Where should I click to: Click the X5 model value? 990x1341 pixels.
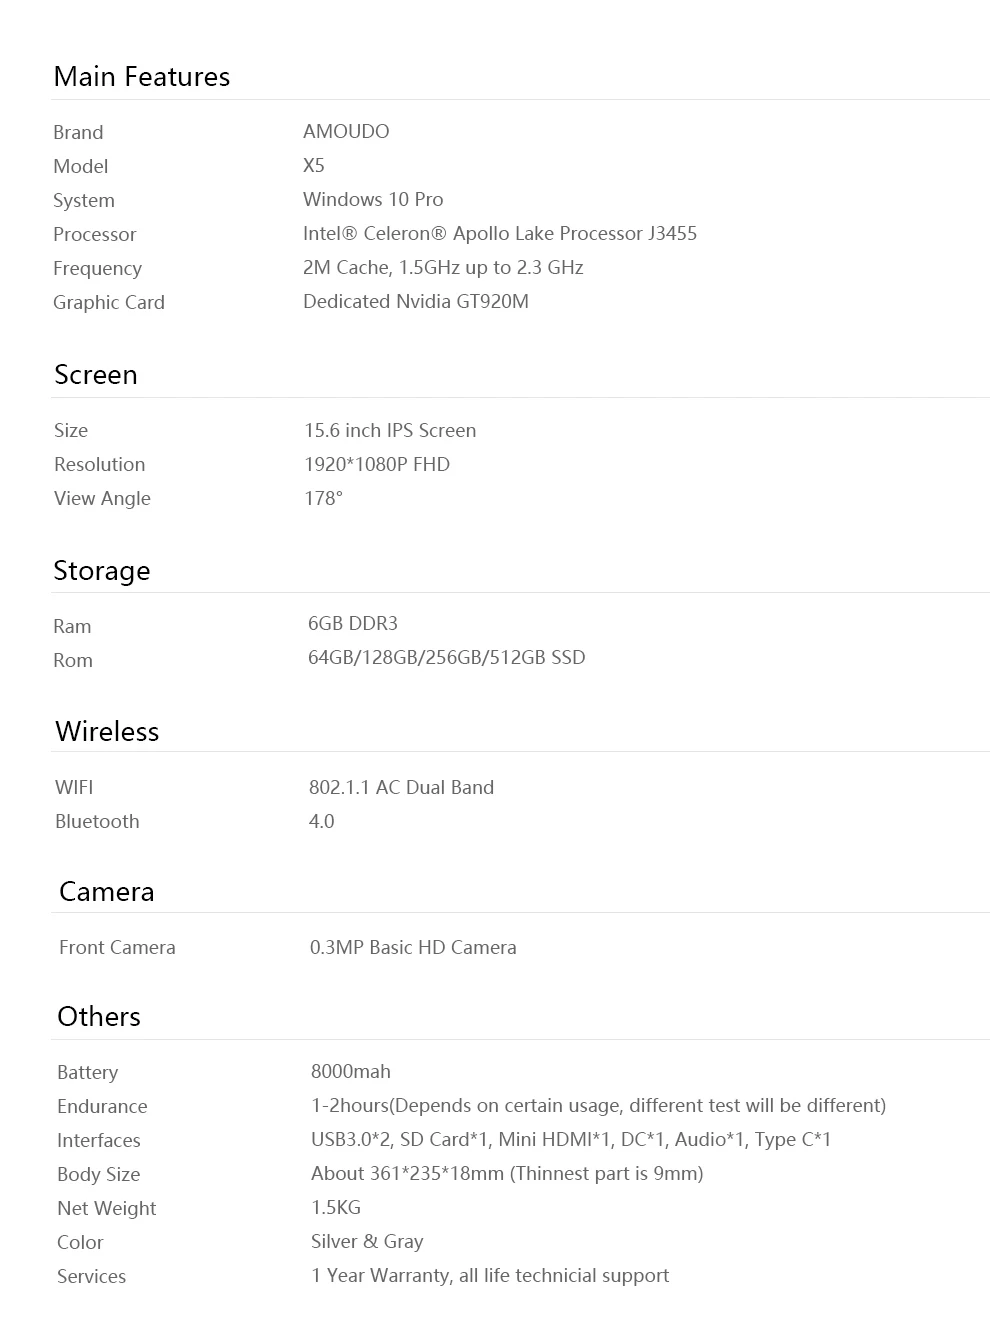[x=314, y=165]
